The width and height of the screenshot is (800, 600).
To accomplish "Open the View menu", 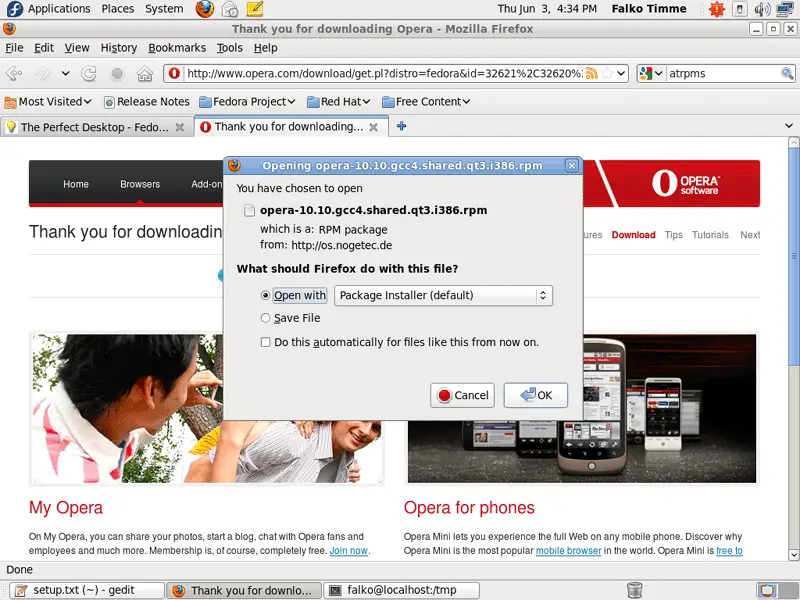I will click(77, 48).
